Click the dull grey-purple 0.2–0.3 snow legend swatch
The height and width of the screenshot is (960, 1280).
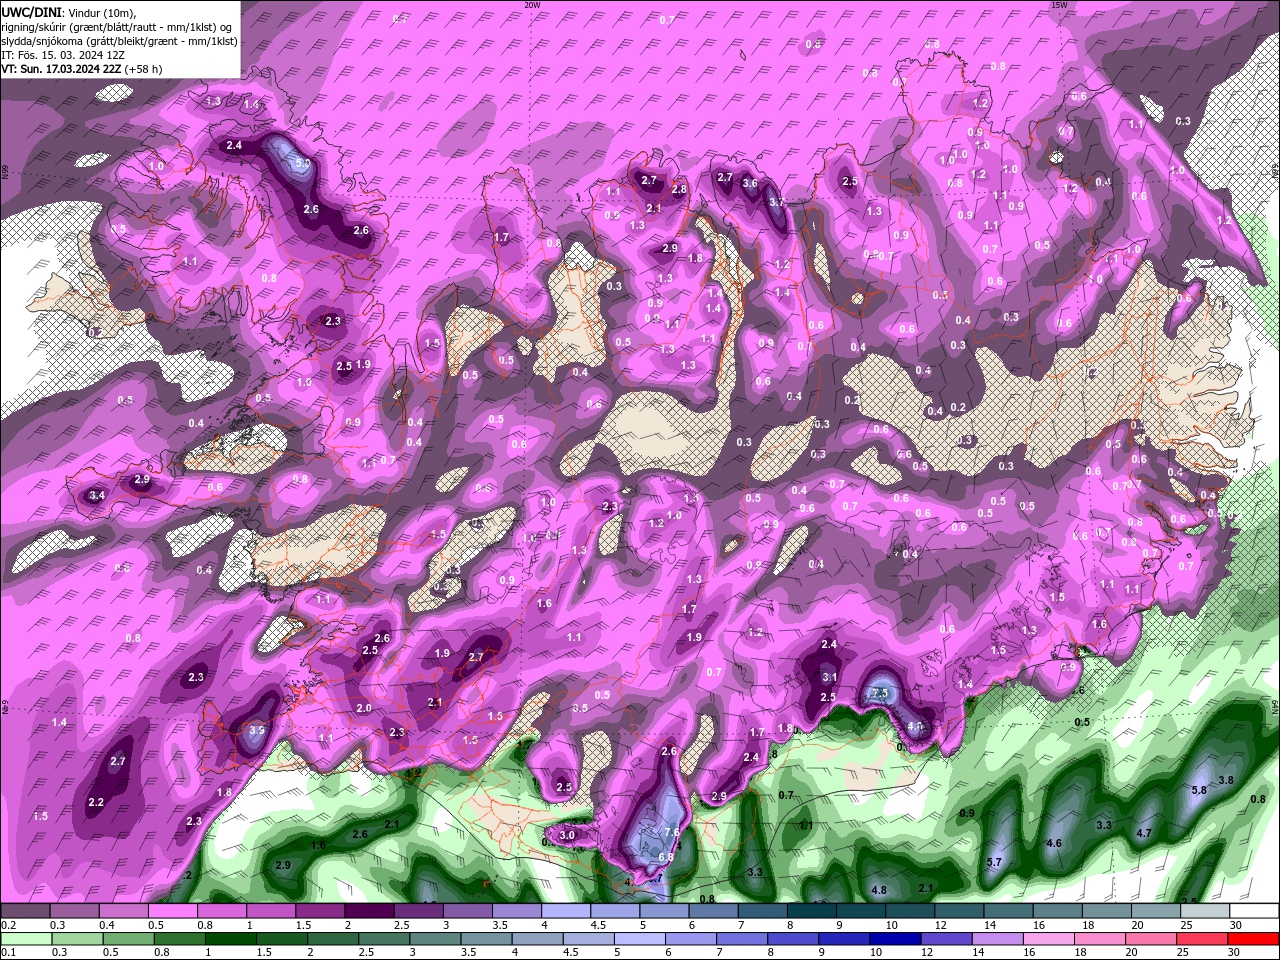click(25, 911)
